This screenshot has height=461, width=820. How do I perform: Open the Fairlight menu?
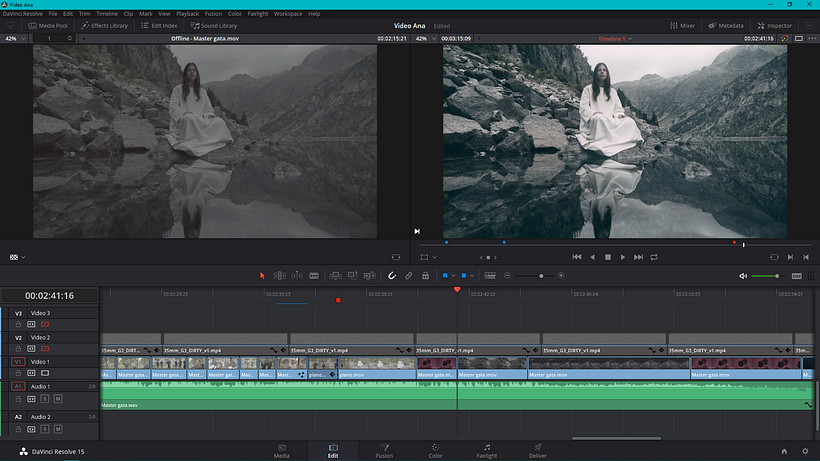pos(258,14)
